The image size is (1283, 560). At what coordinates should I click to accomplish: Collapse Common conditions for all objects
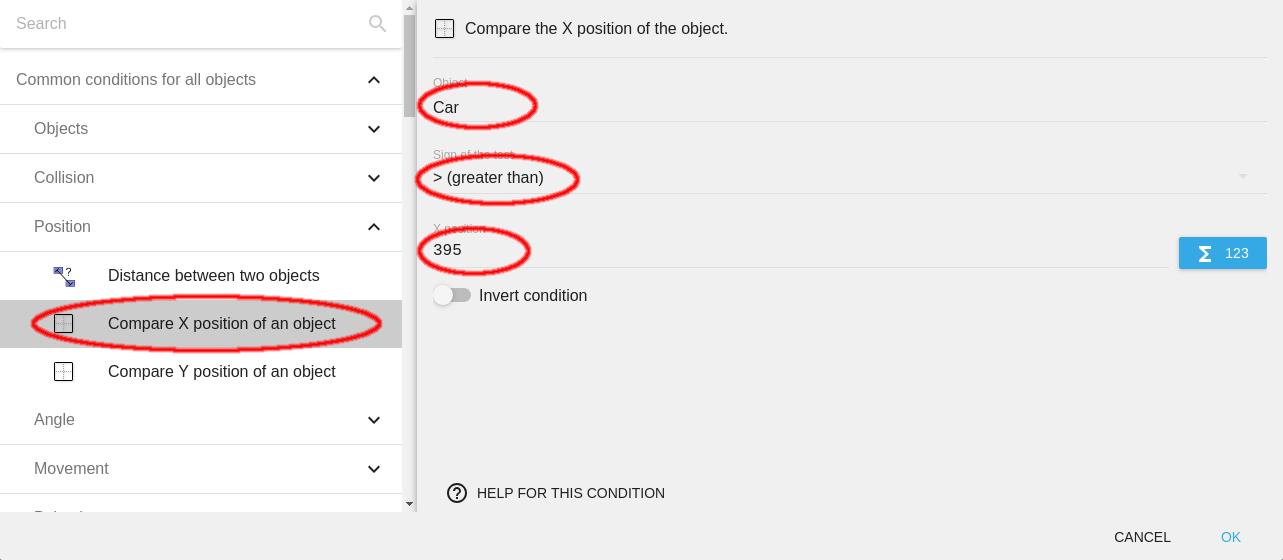374,80
